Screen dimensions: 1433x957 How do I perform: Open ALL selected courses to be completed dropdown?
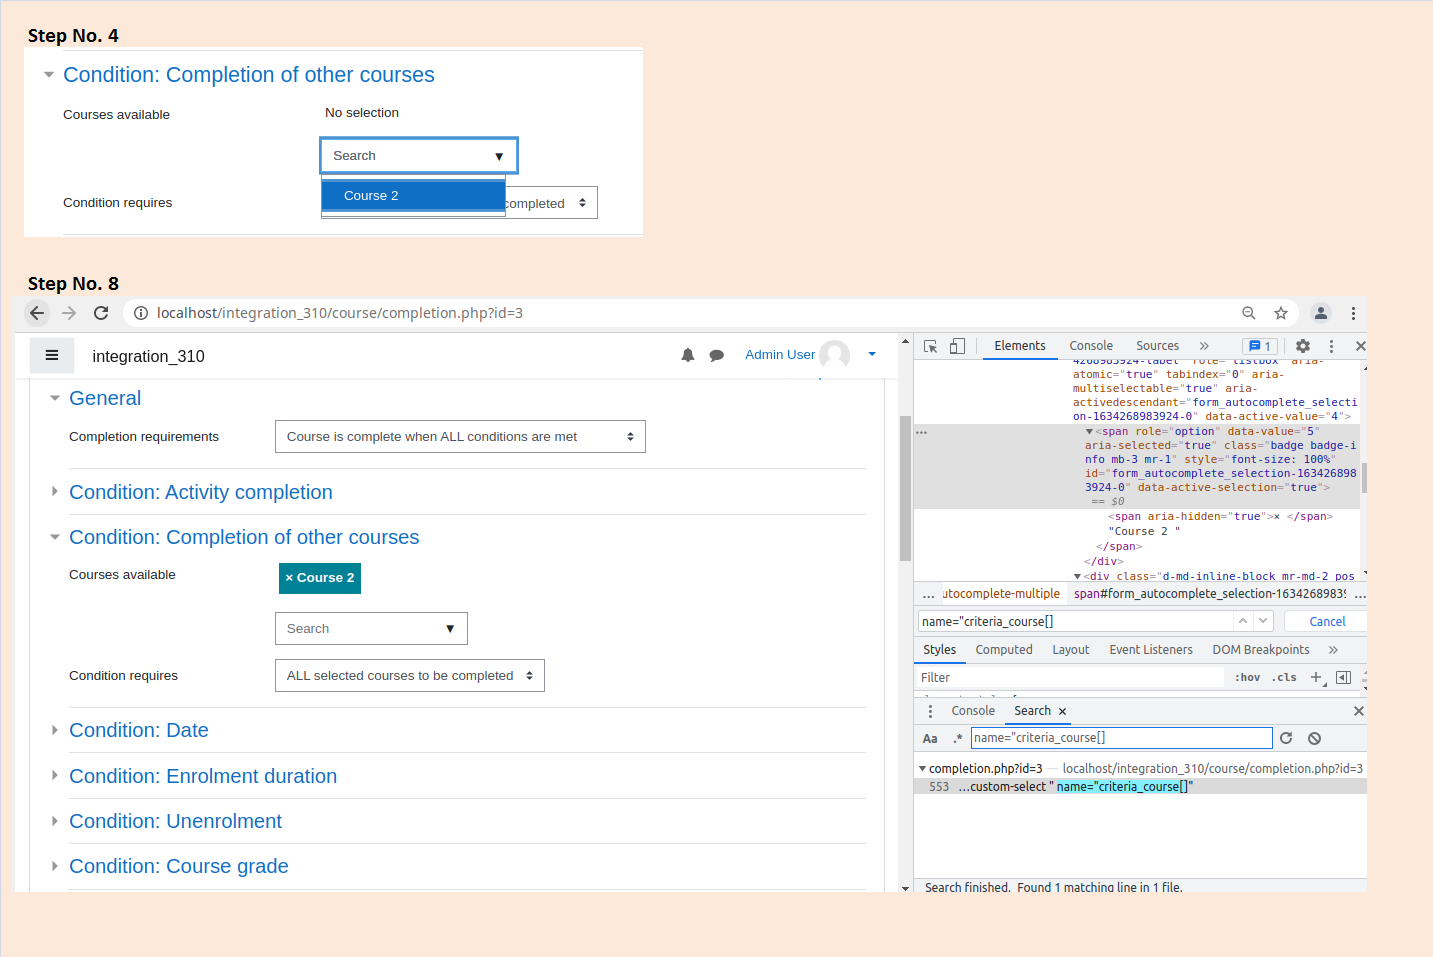[x=410, y=675]
